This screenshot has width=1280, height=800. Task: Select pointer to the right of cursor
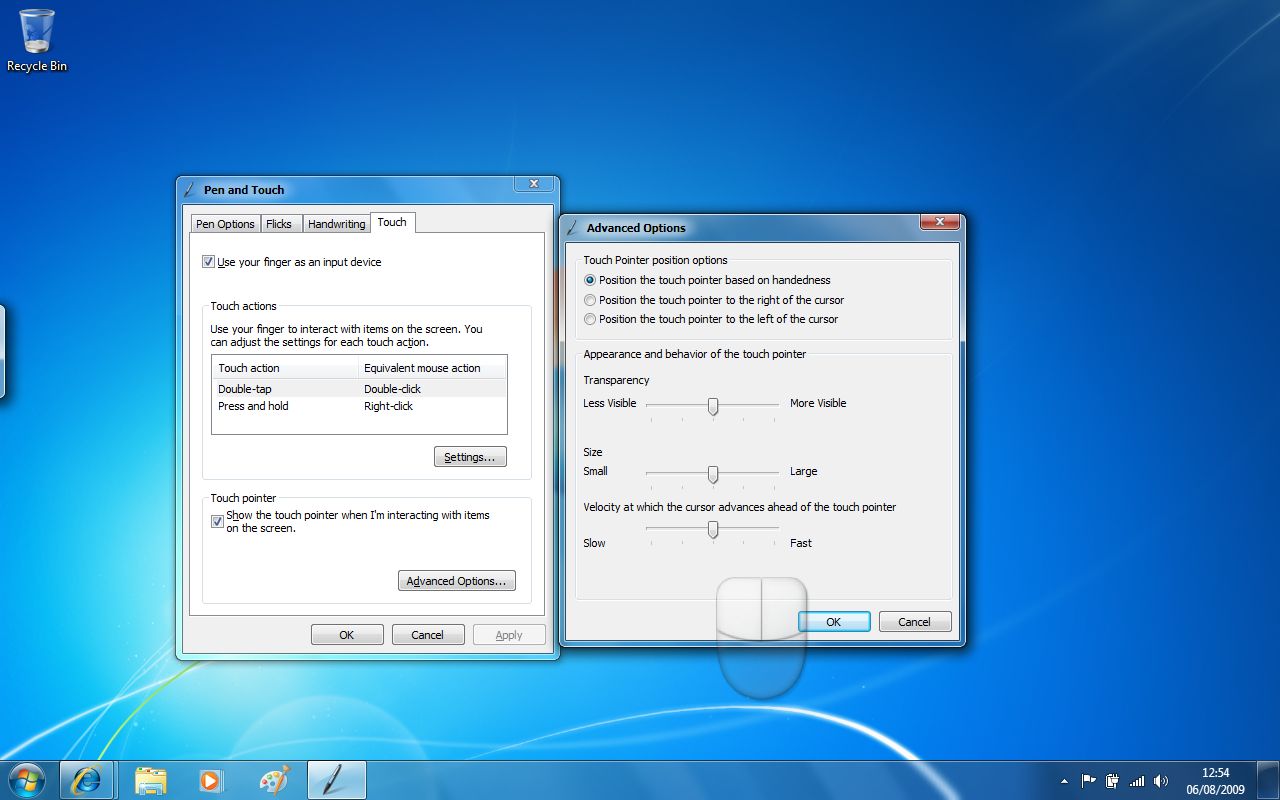(590, 300)
